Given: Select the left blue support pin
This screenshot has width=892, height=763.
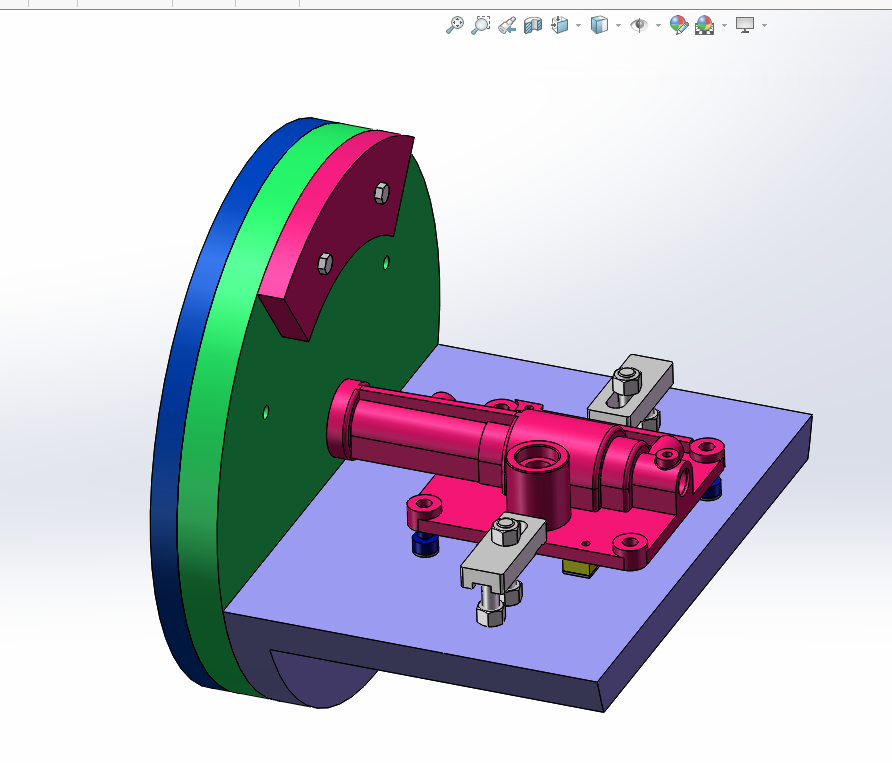Looking at the screenshot, I should tap(425, 545).
